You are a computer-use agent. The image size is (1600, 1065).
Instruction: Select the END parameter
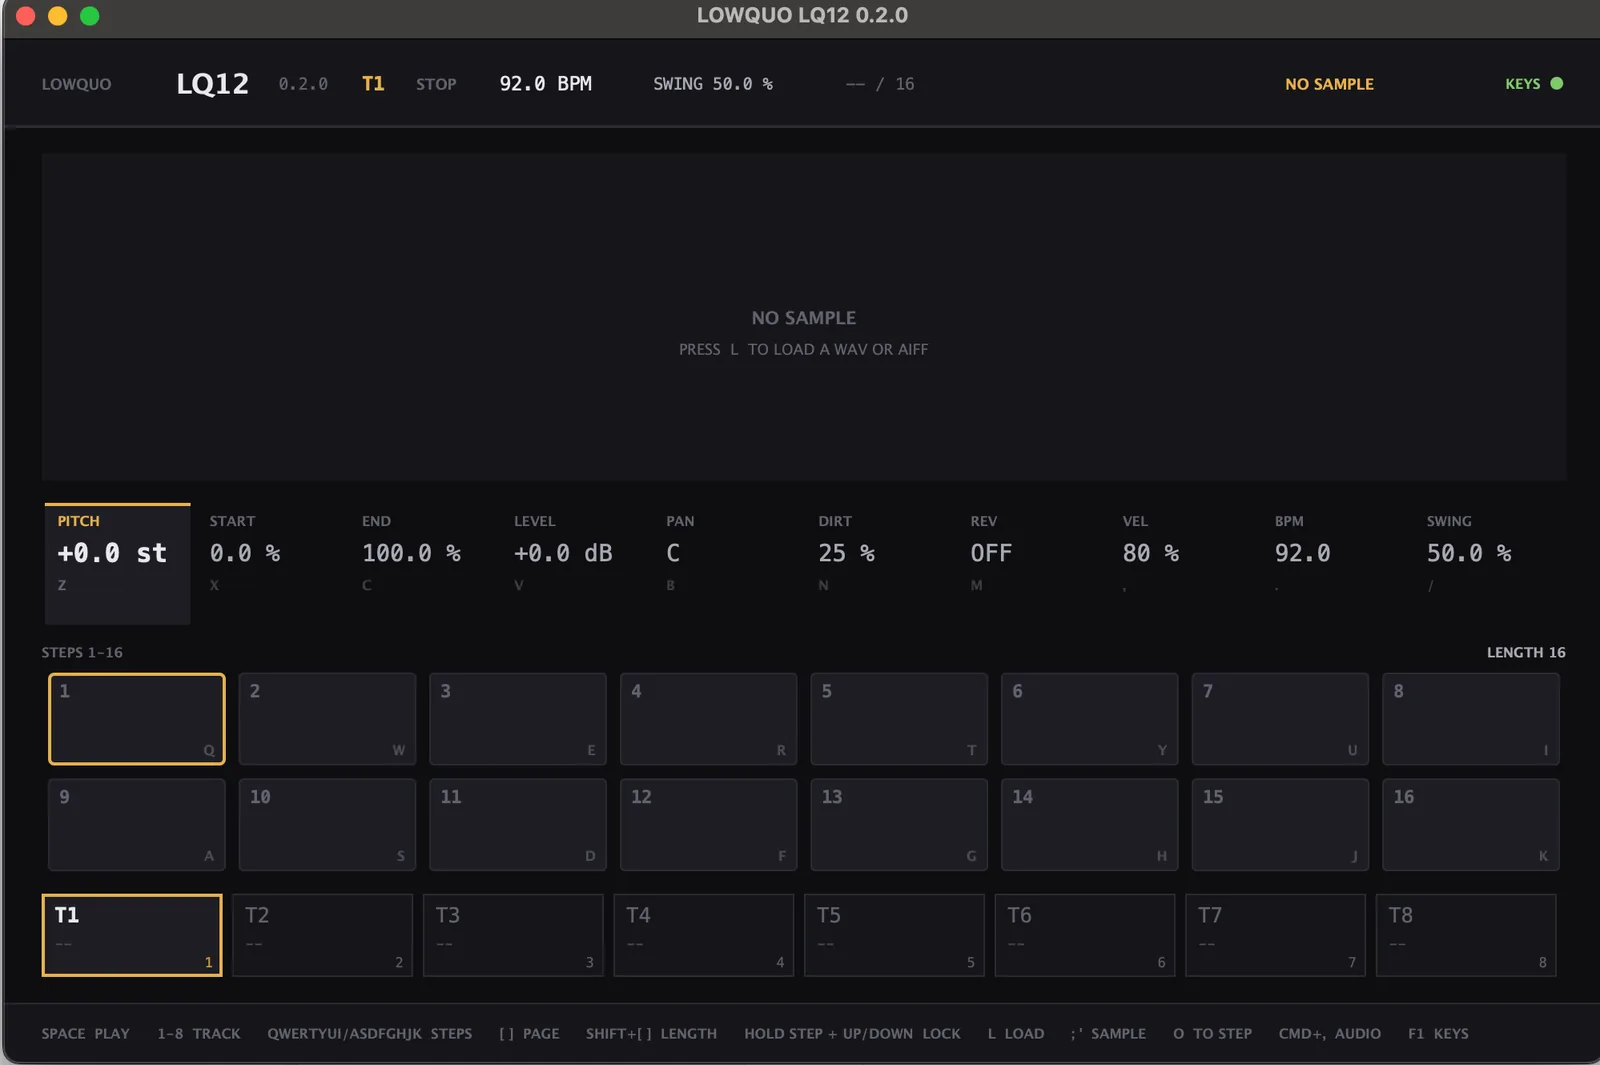[422, 564]
